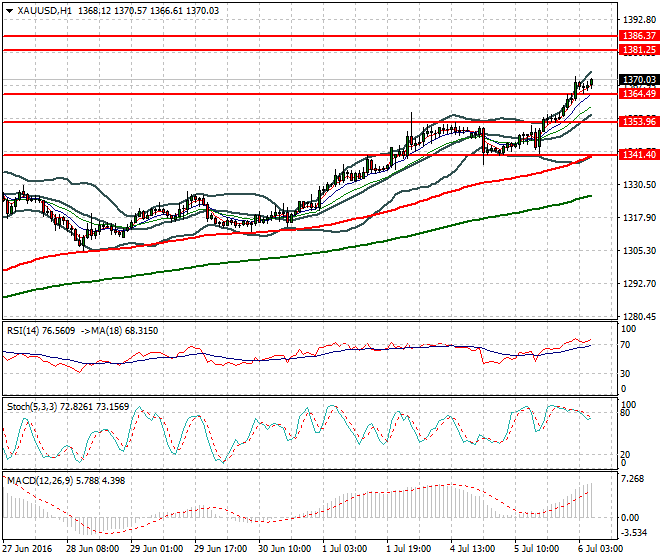Open the XAUUSD,H1 chart dropdown triangle

pos(9,11)
